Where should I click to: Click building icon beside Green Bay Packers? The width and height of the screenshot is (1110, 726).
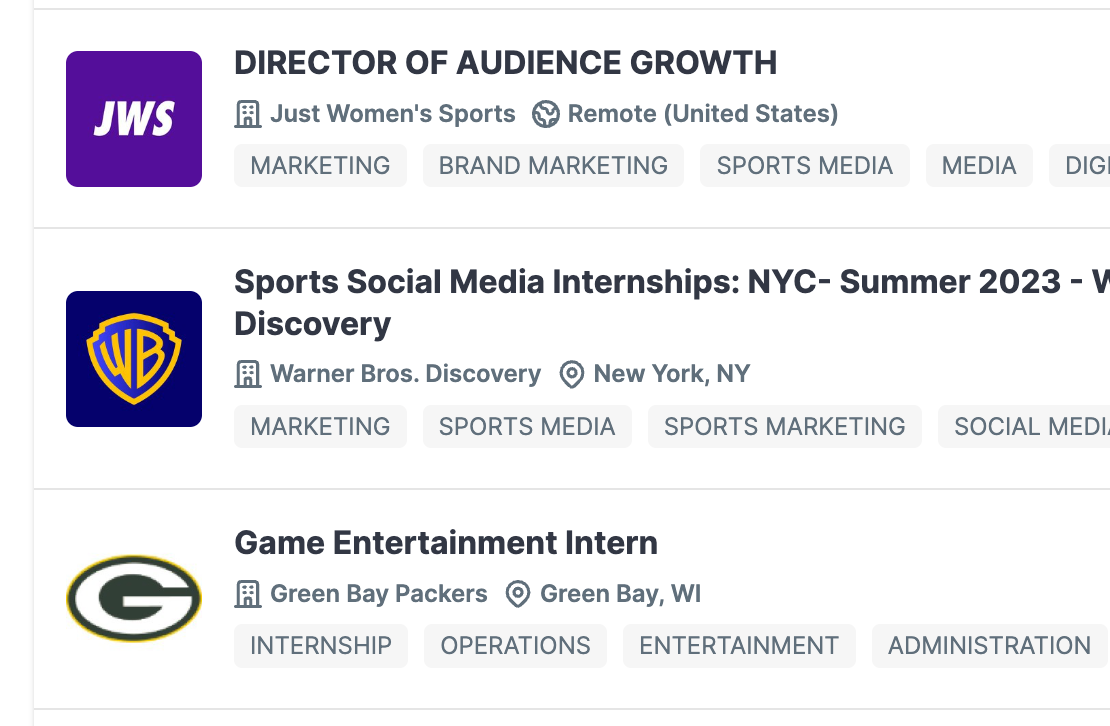(247, 594)
